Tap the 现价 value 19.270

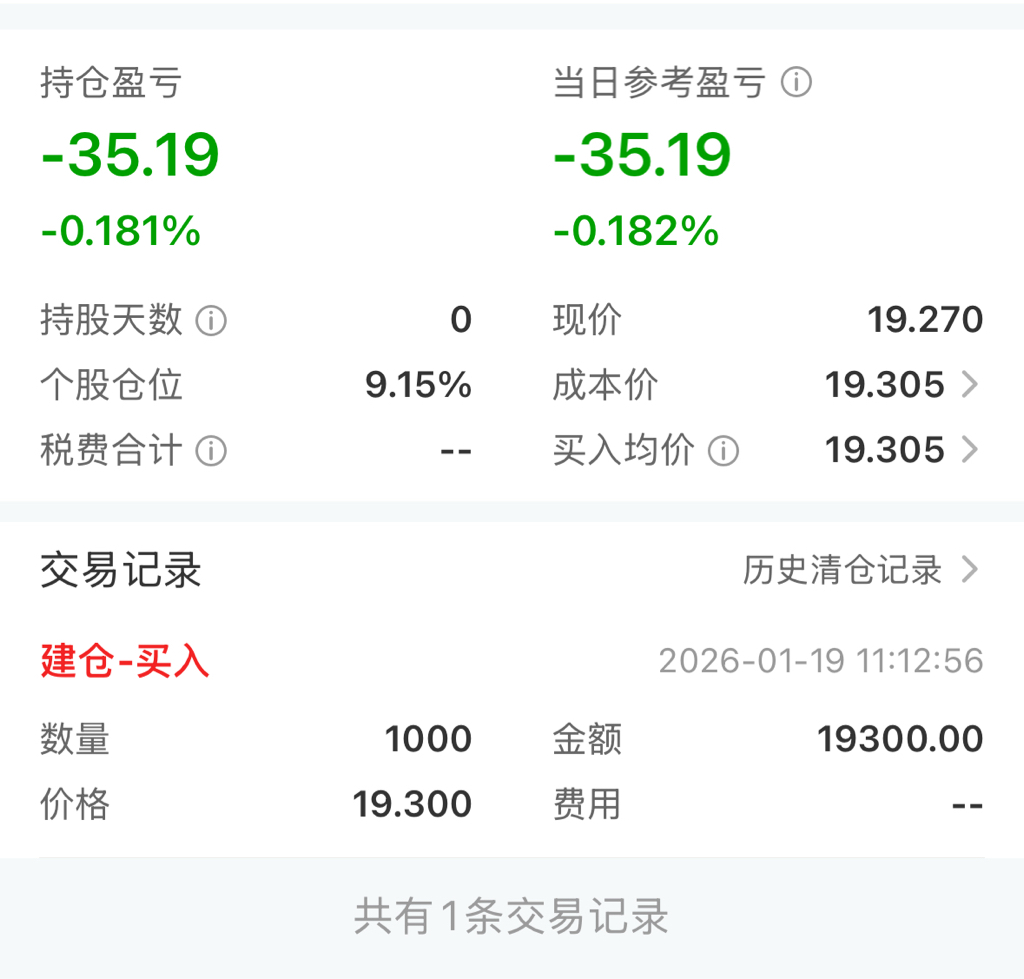click(x=925, y=321)
